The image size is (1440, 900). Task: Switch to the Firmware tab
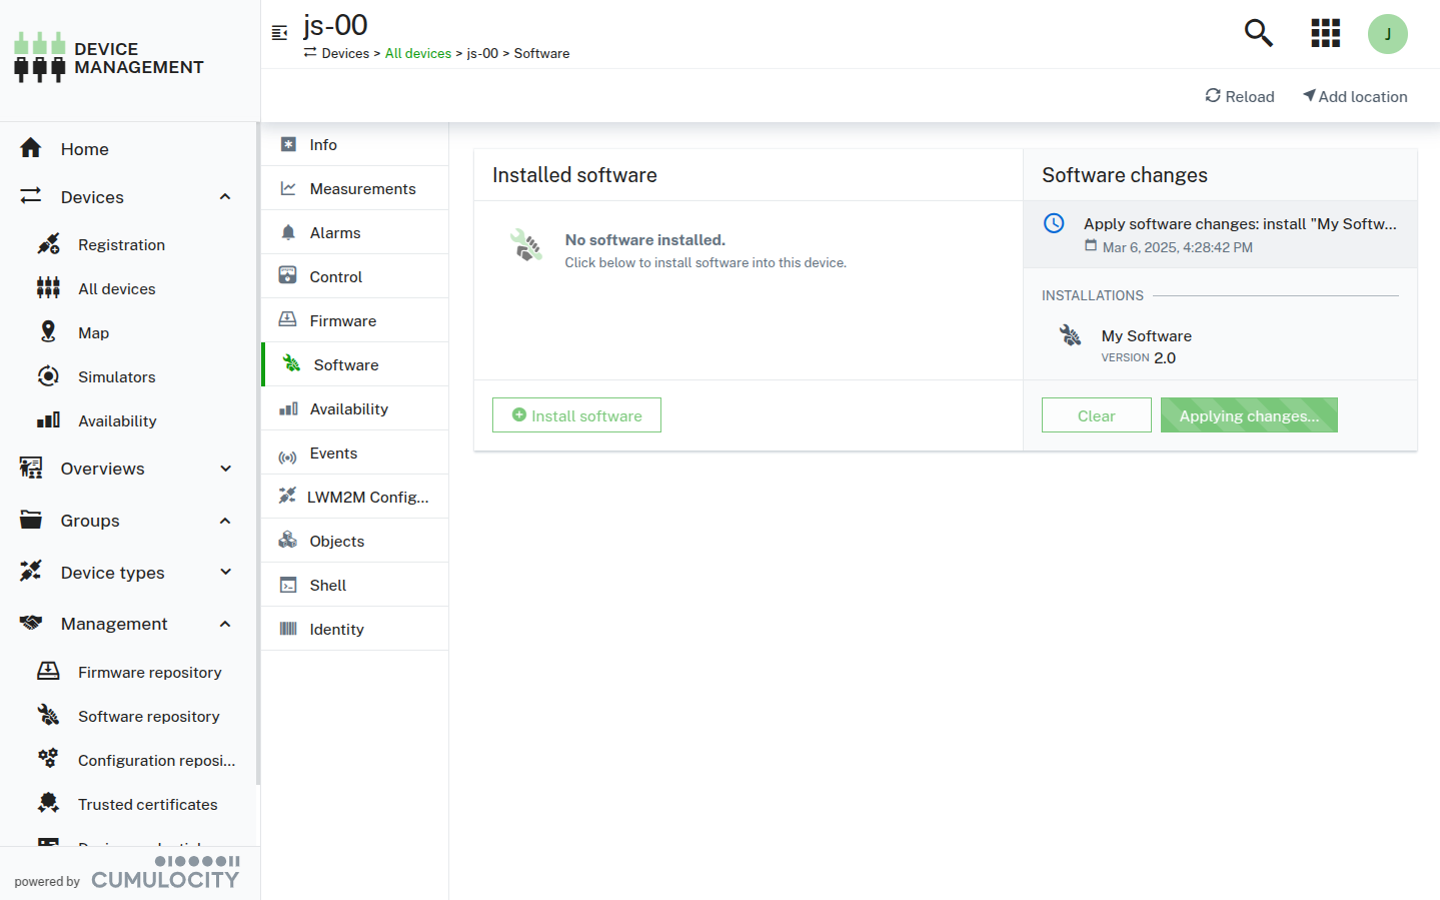tap(343, 321)
